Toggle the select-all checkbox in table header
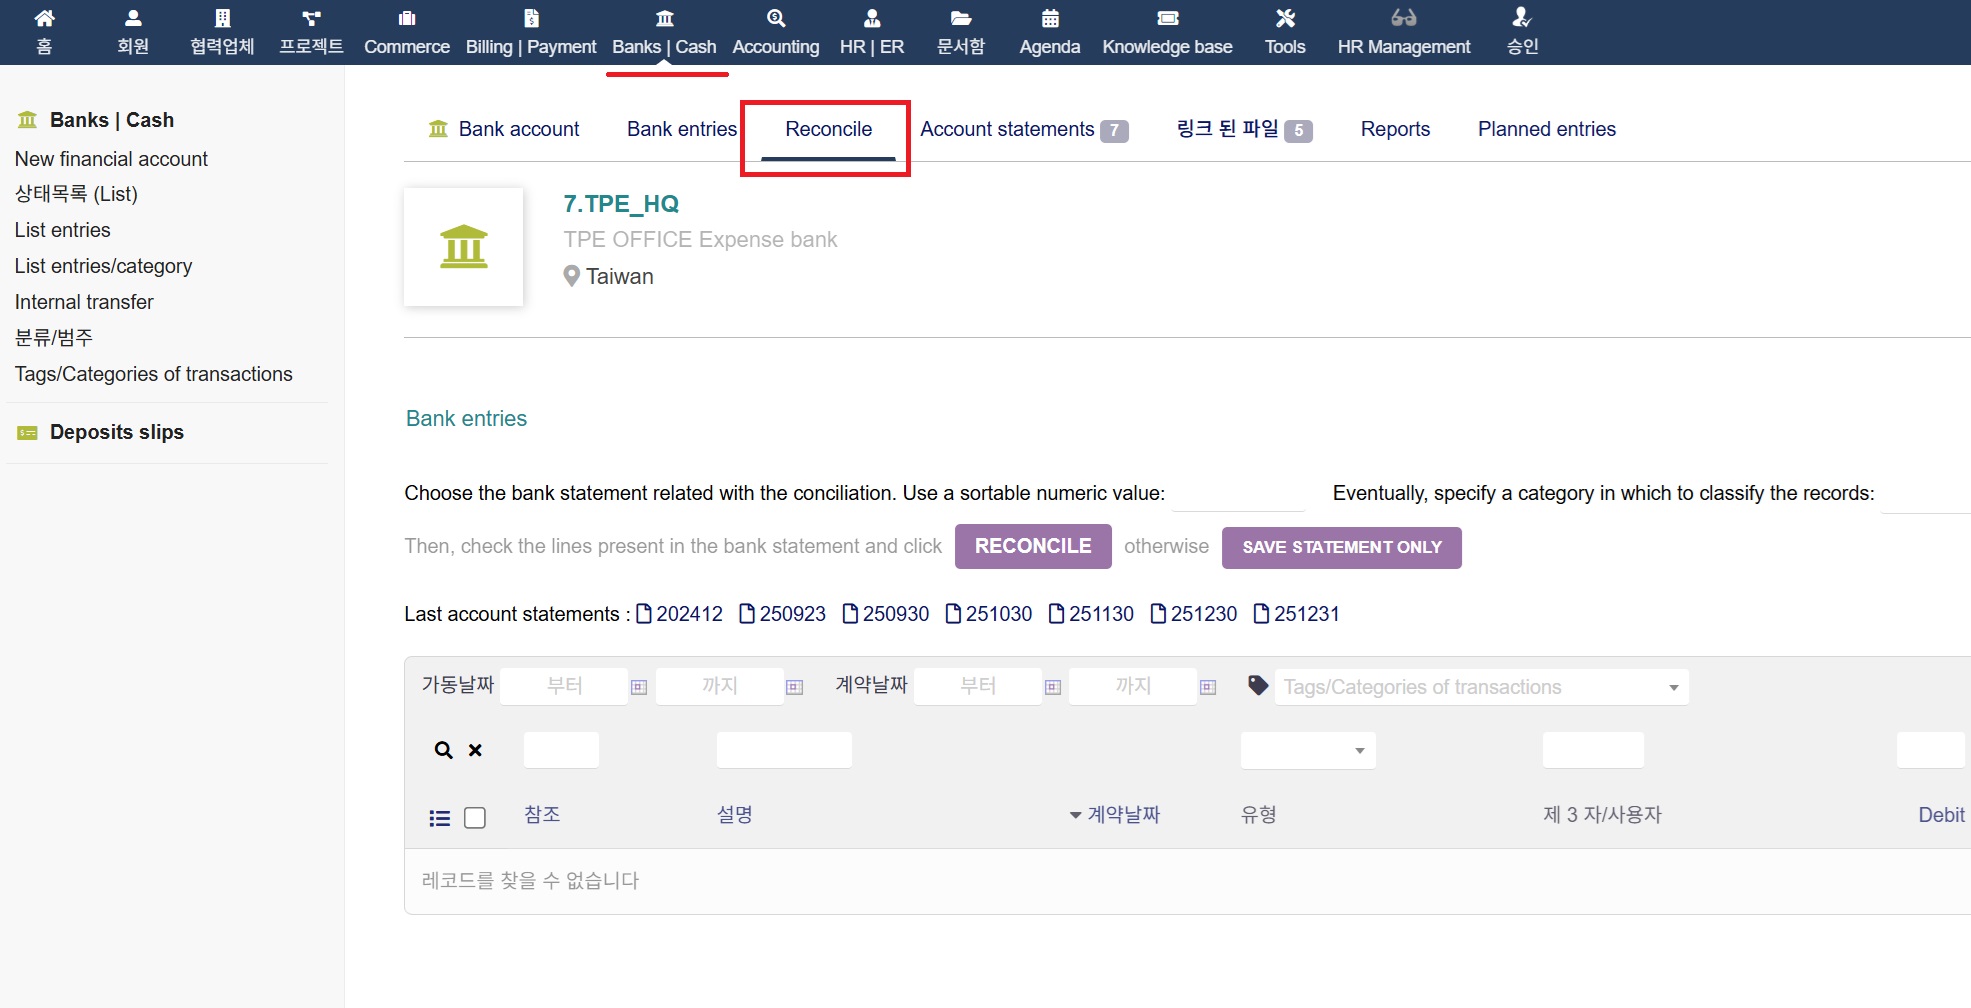Viewport: 1971px width, 1008px height. coord(475,818)
